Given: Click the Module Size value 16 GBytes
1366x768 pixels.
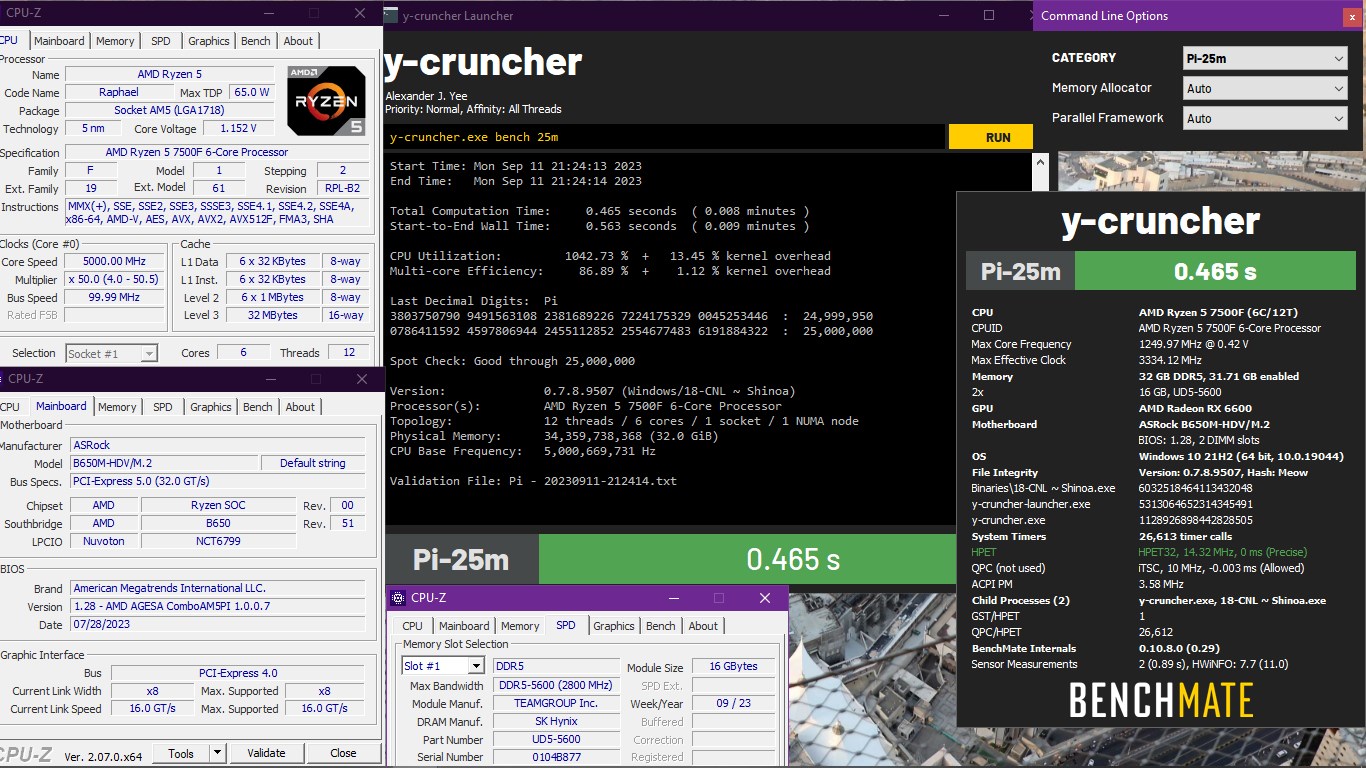Looking at the screenshot, I should coord(734,666).
